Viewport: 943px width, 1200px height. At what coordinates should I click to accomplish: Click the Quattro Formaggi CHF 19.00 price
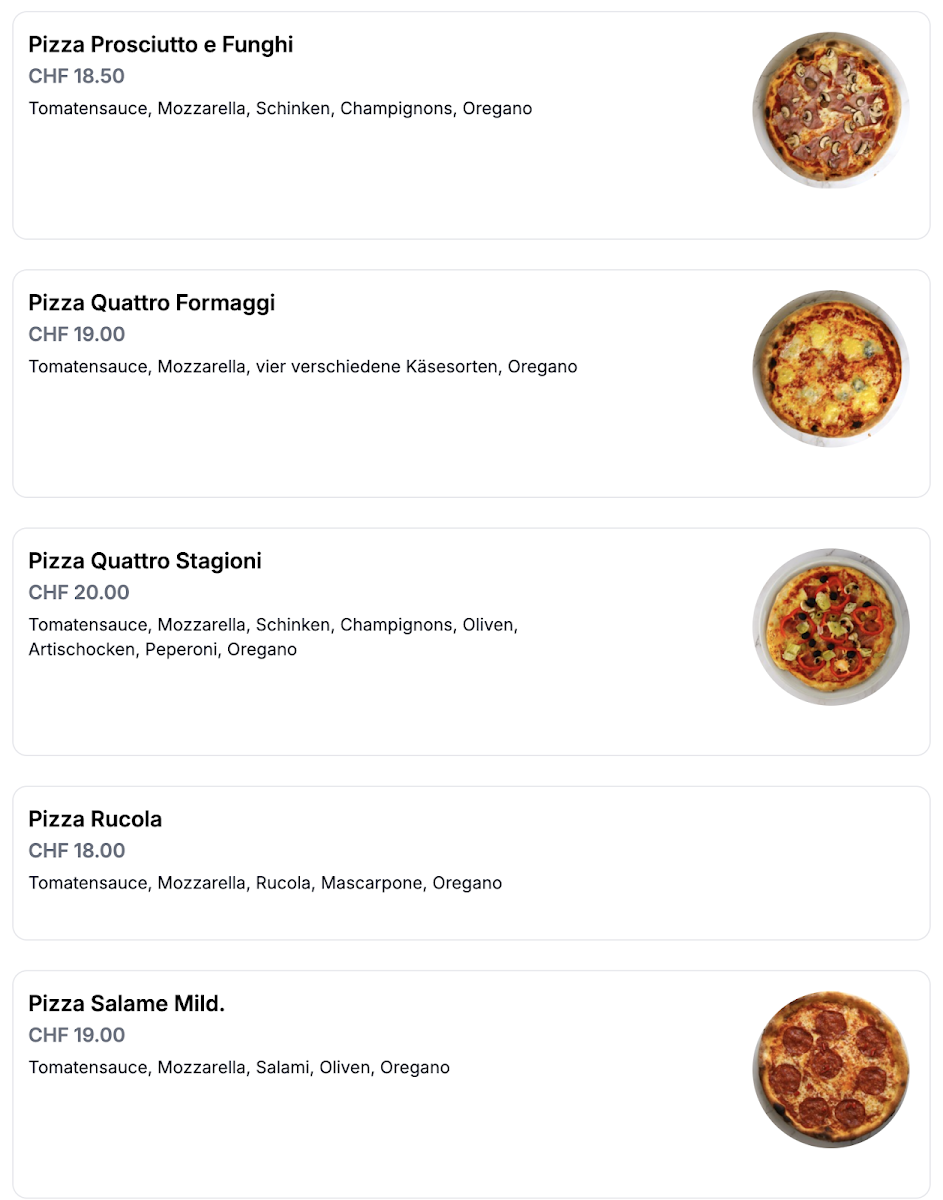point(76,334)
